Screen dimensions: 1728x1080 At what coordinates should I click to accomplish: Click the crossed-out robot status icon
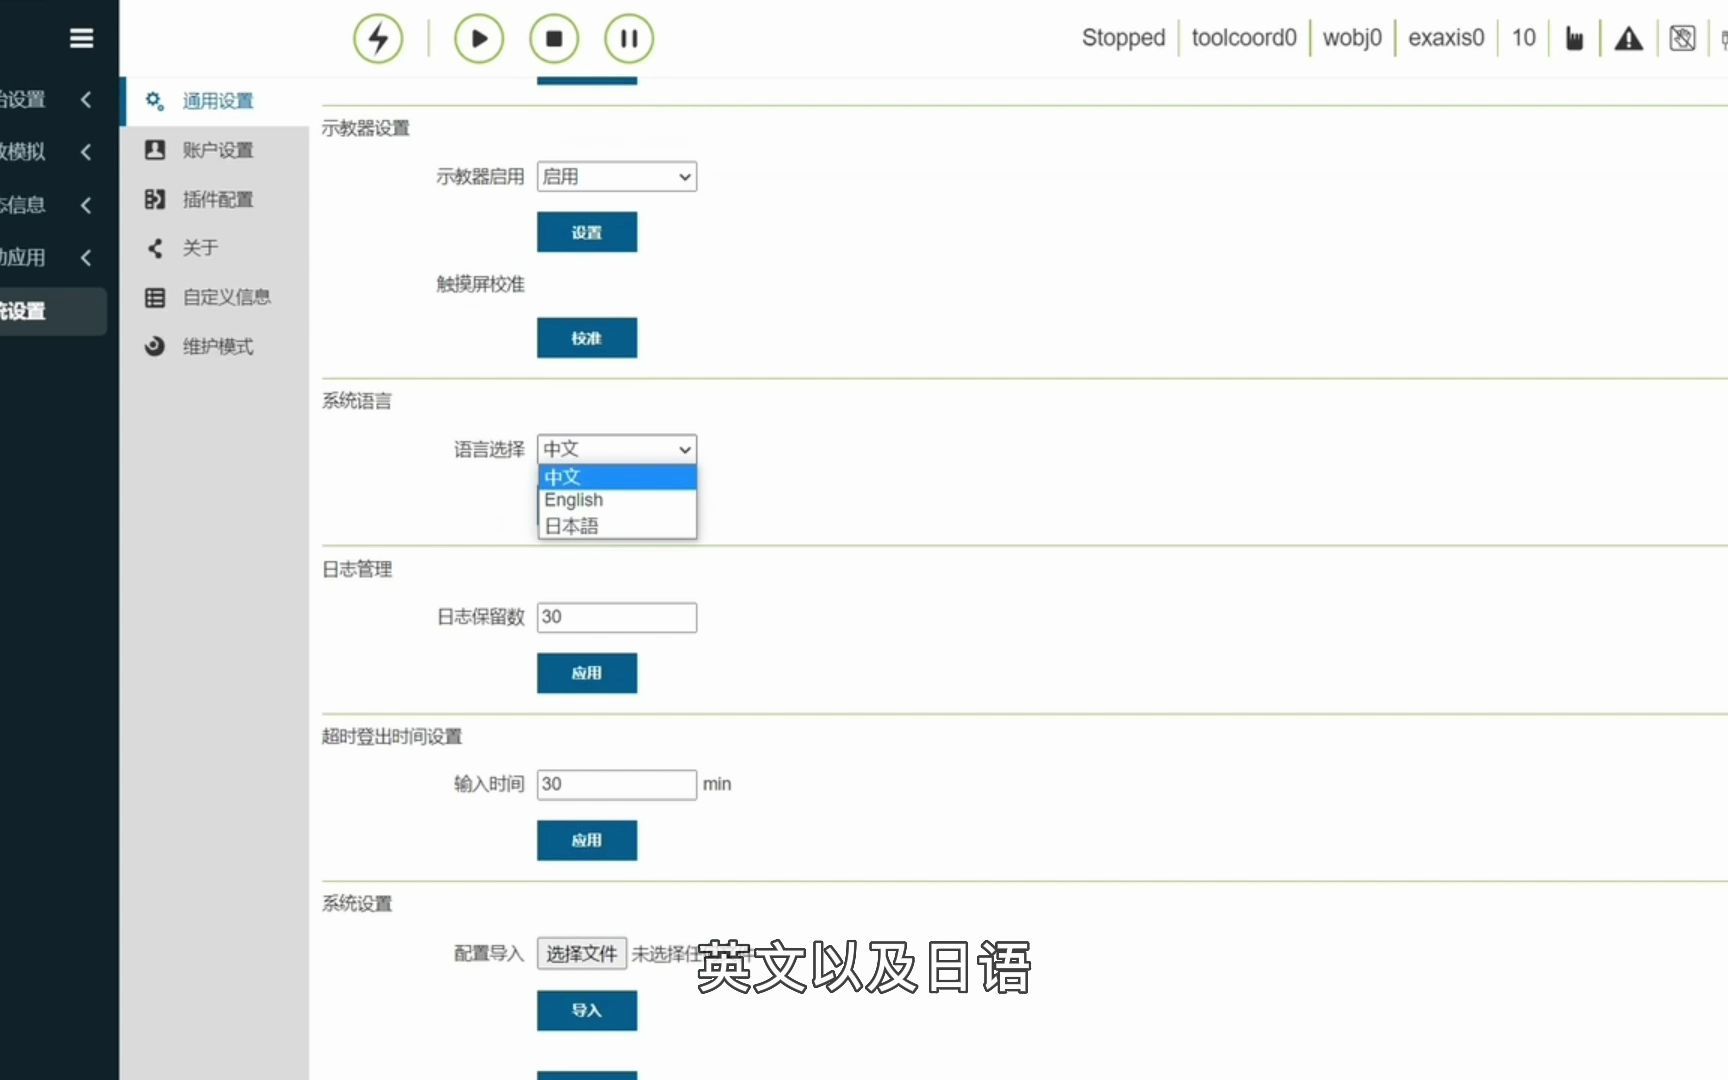pos(1683,38)
